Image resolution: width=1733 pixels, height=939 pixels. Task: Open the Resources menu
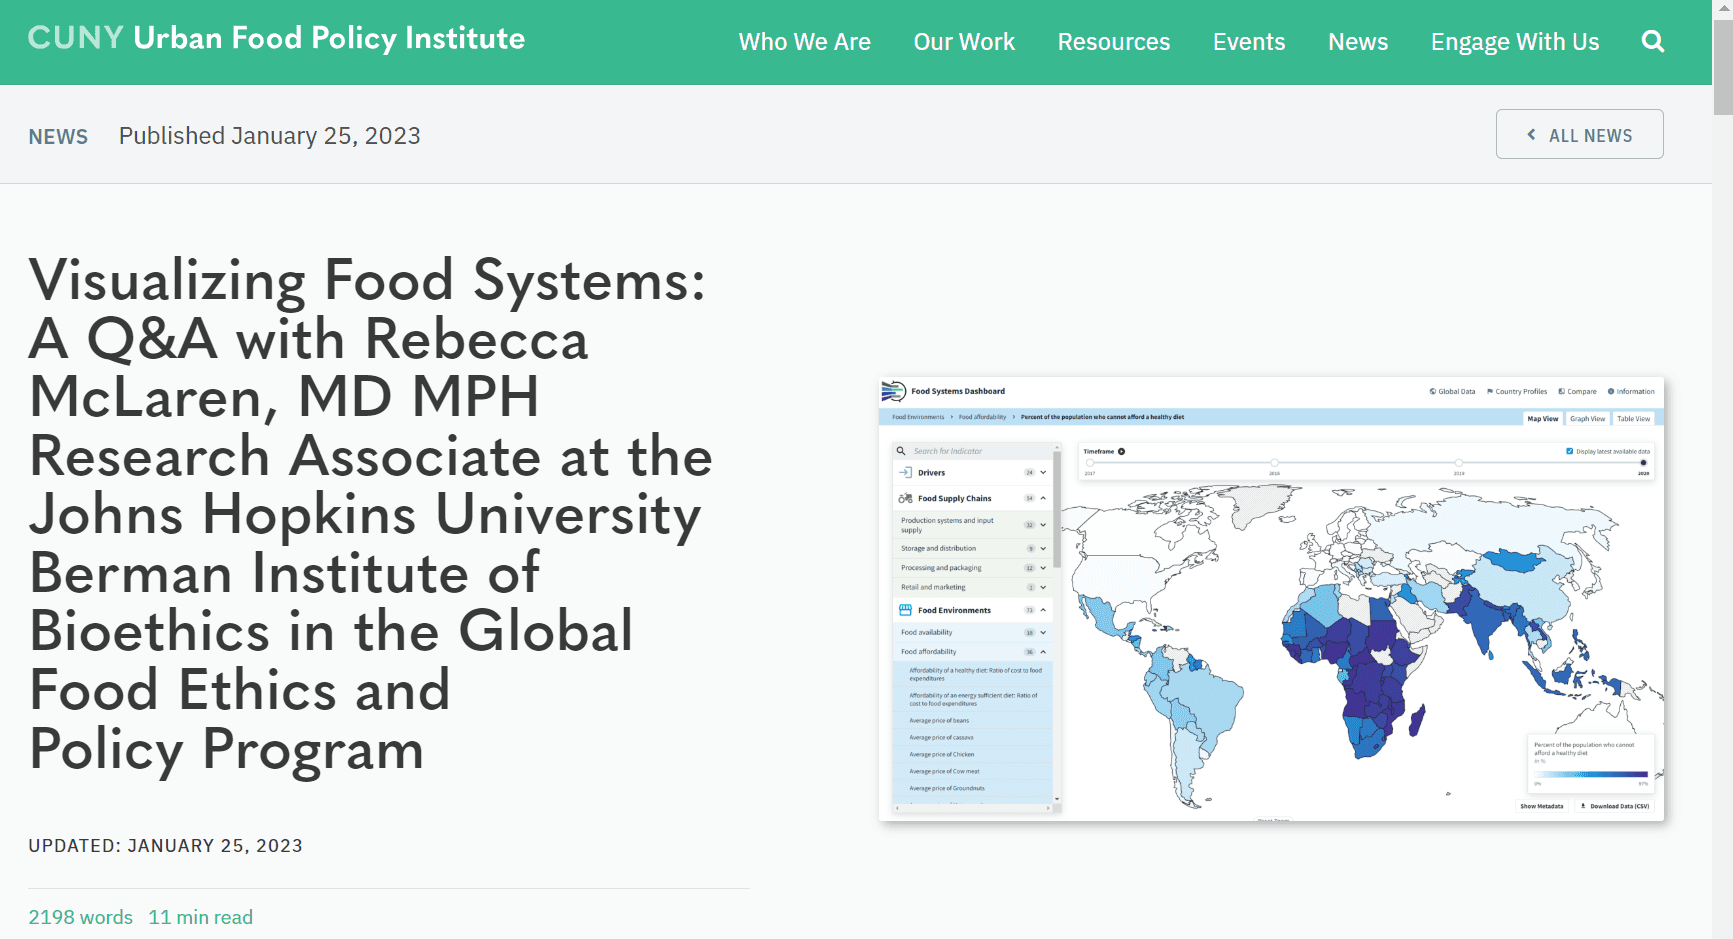(x=1114, y=42)
